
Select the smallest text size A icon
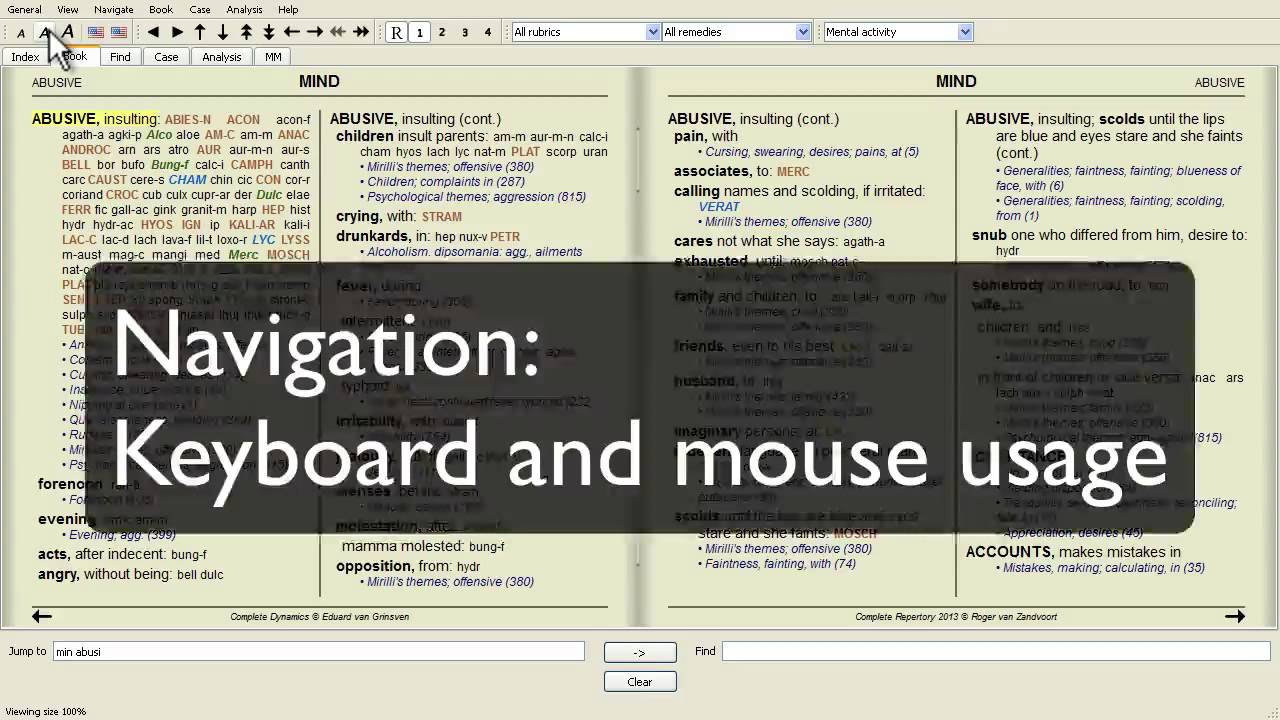coord(21,33)
